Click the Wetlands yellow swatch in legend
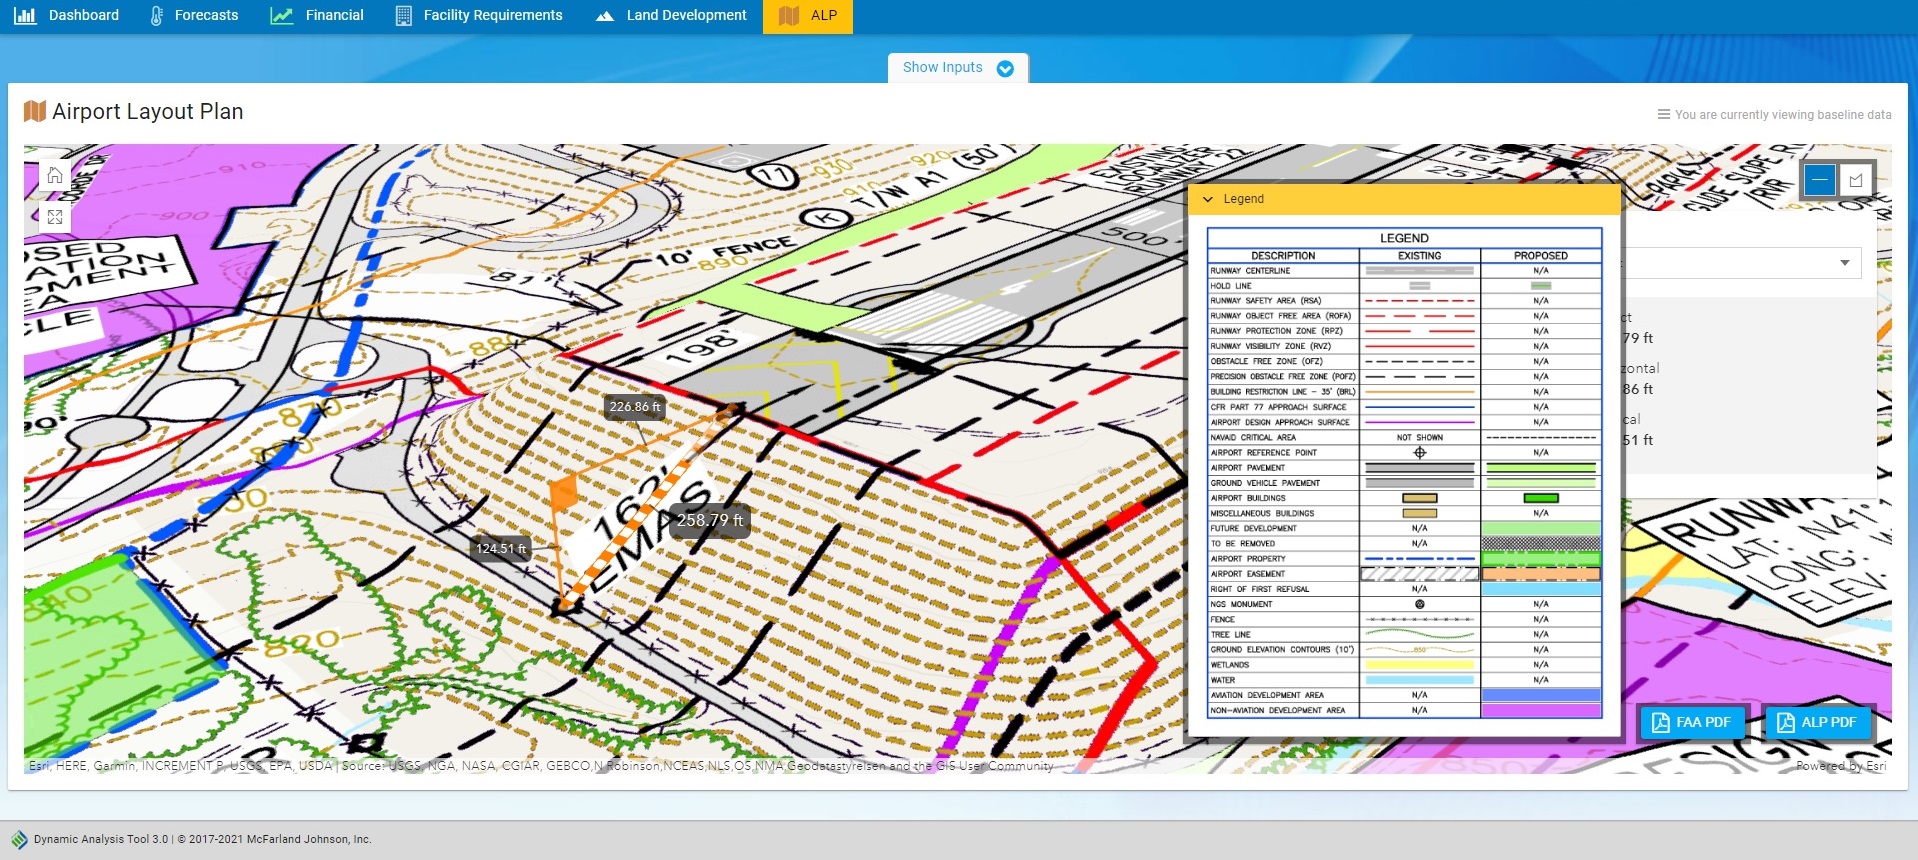 [x=1420, y=665]
